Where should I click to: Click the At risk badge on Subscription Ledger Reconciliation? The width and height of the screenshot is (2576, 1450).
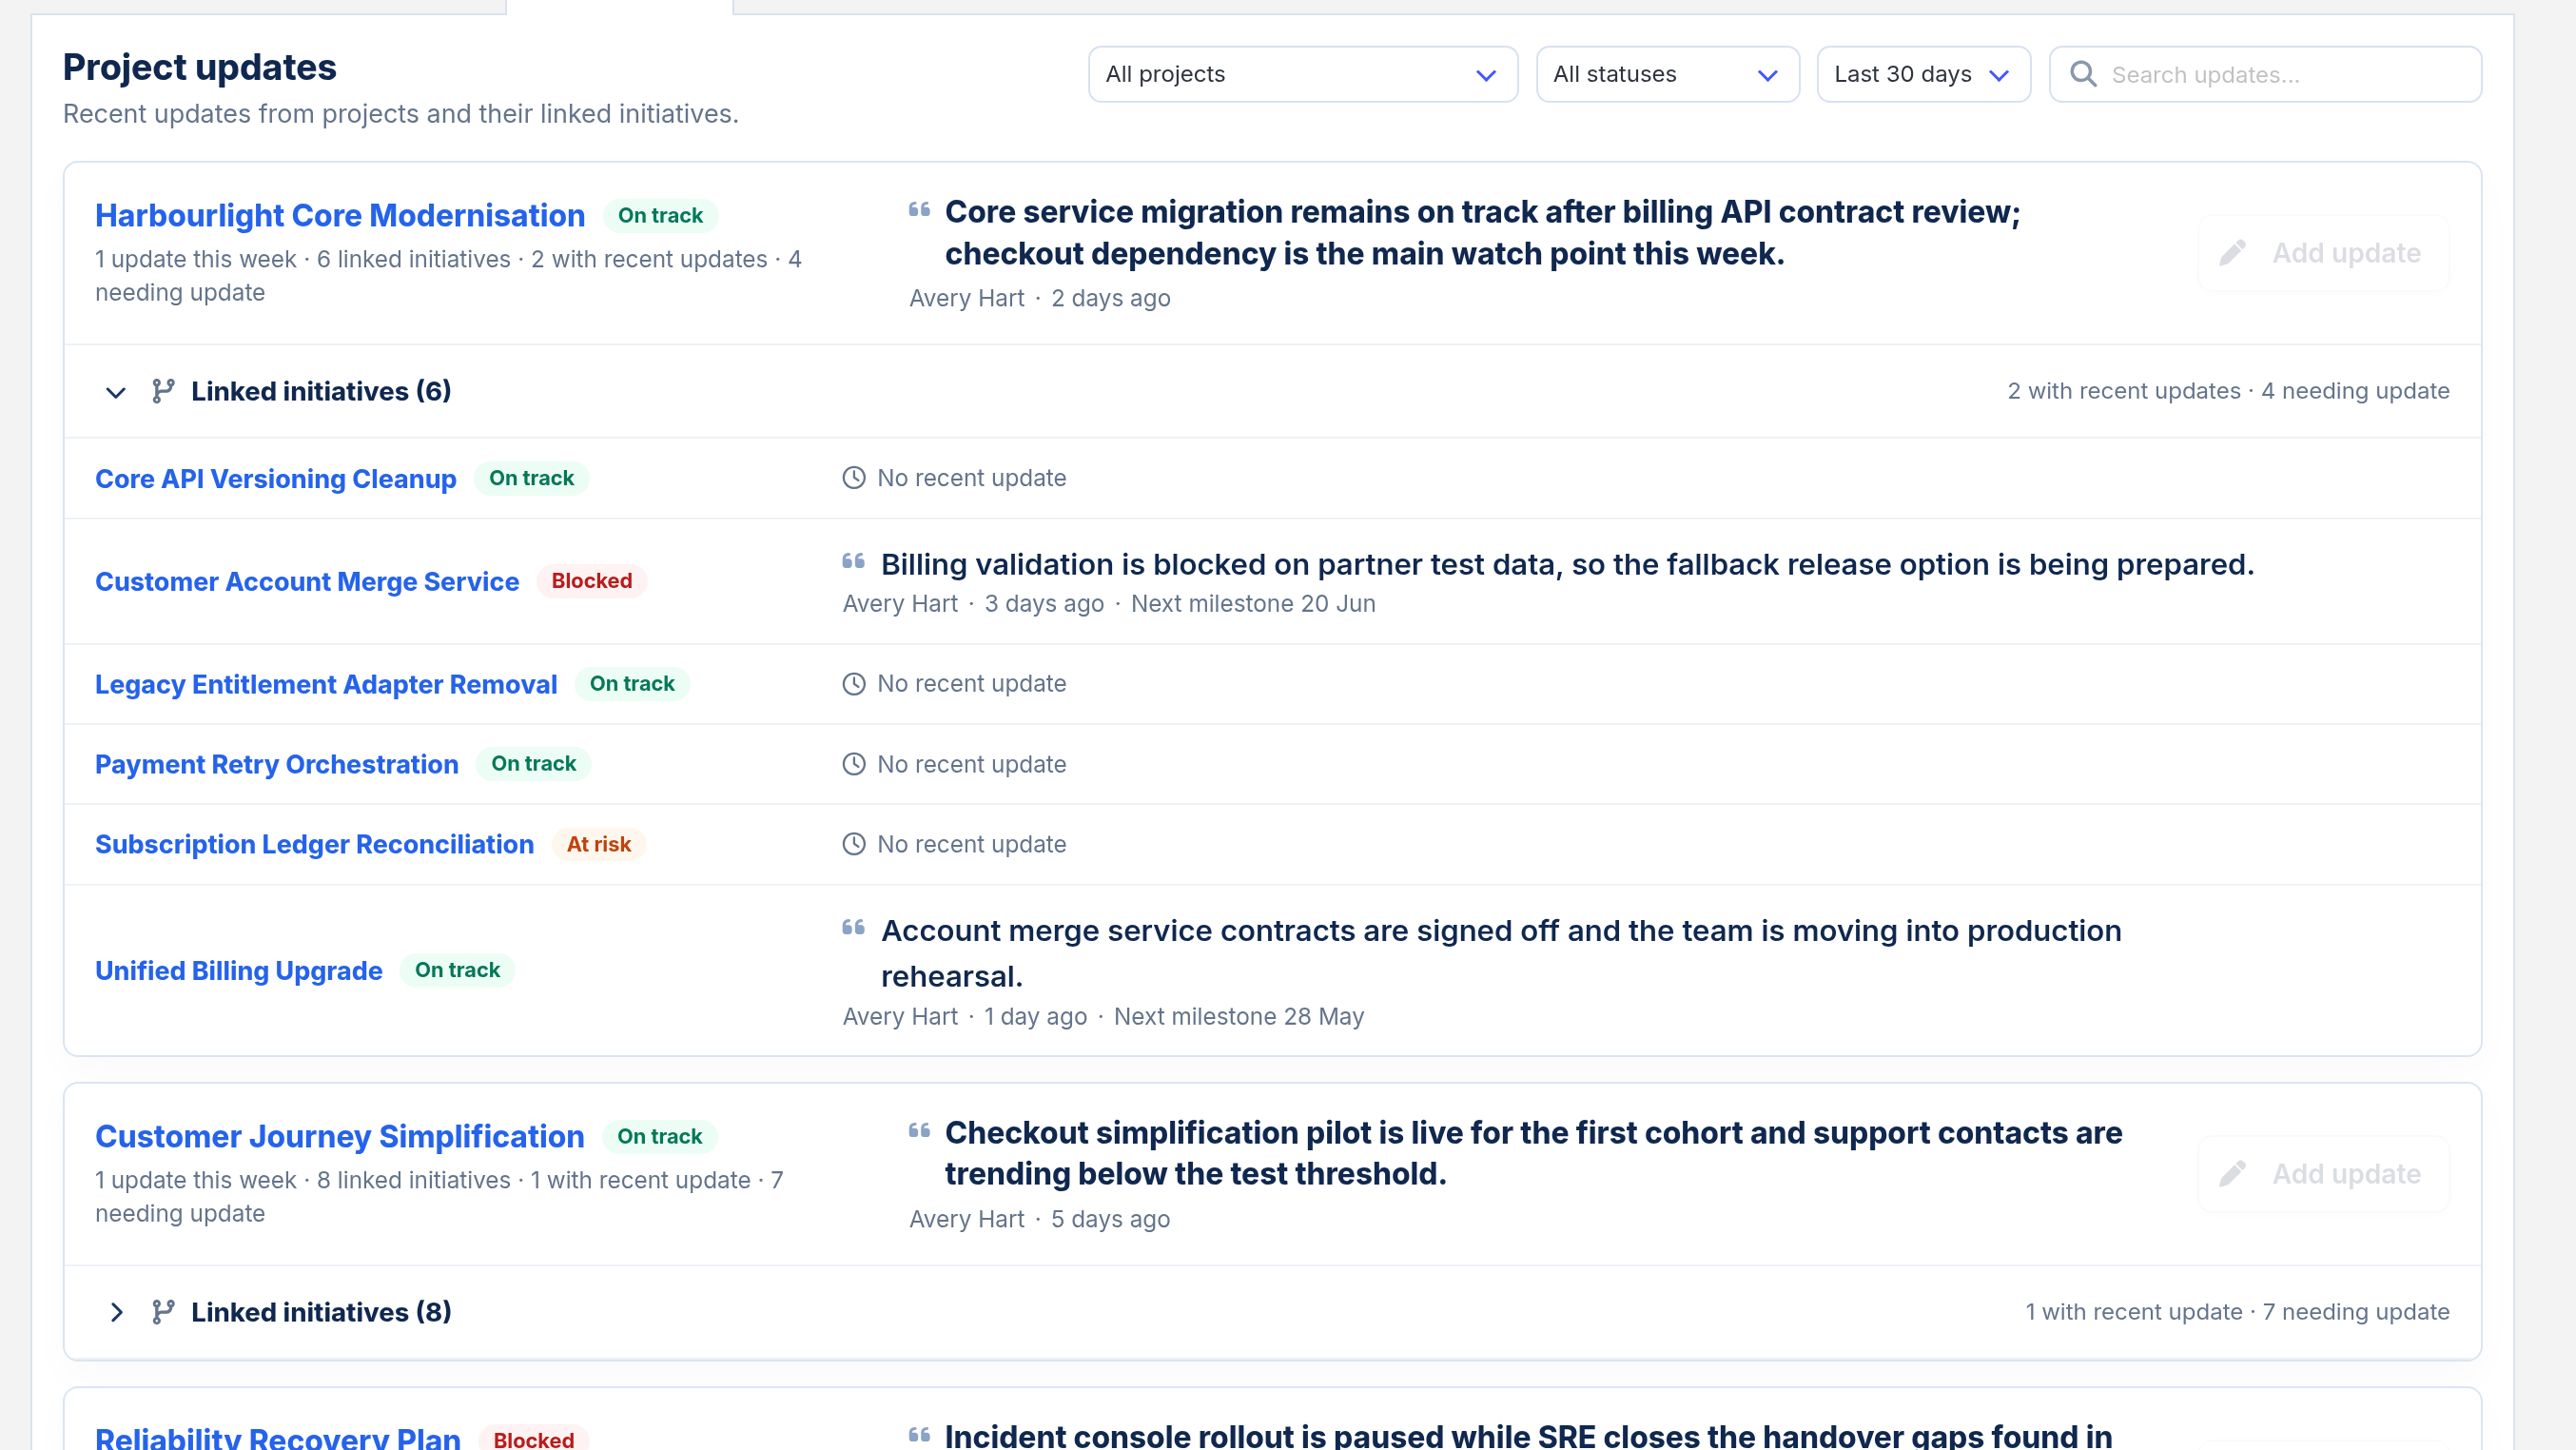click(599, 844)
